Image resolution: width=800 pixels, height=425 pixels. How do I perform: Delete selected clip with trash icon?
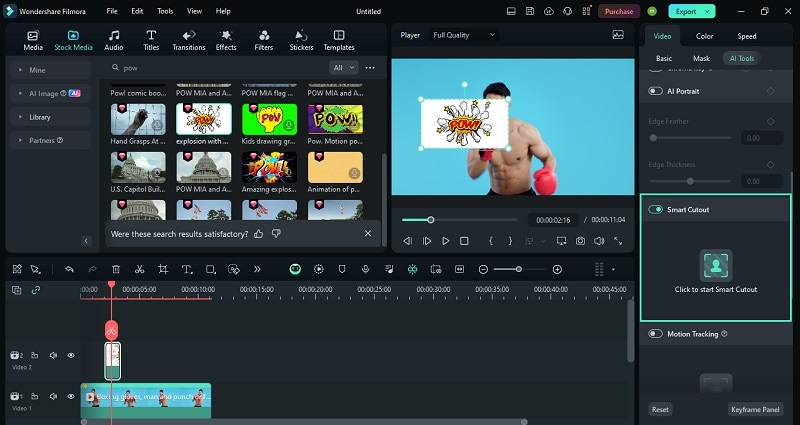point(116,269)
